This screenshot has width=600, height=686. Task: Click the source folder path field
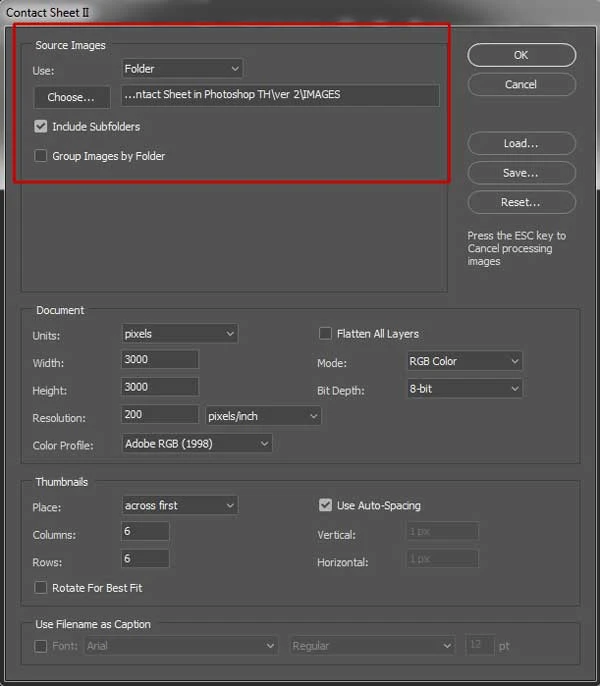pos(280,95)
